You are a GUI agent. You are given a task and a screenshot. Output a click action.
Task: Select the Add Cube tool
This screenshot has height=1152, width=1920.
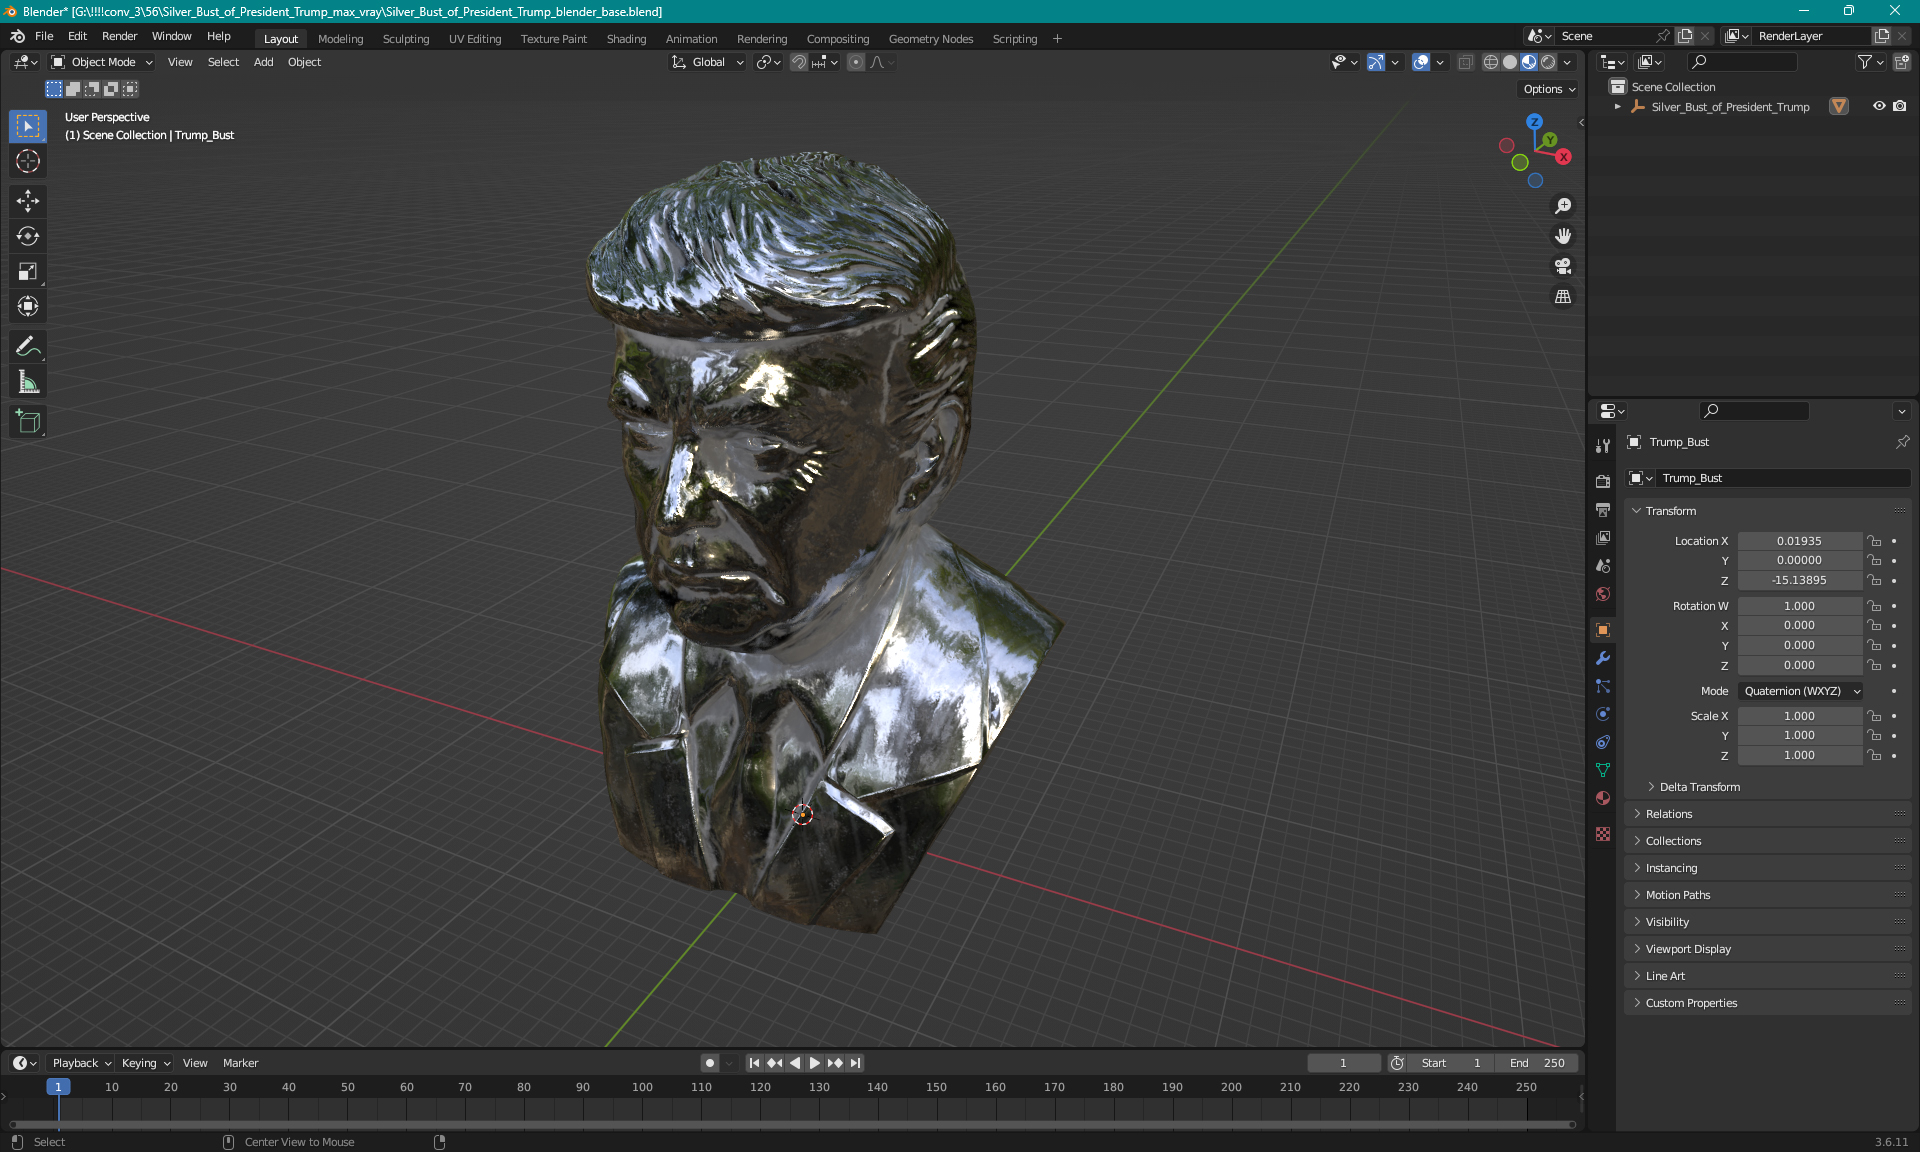[x=28, y=422]
